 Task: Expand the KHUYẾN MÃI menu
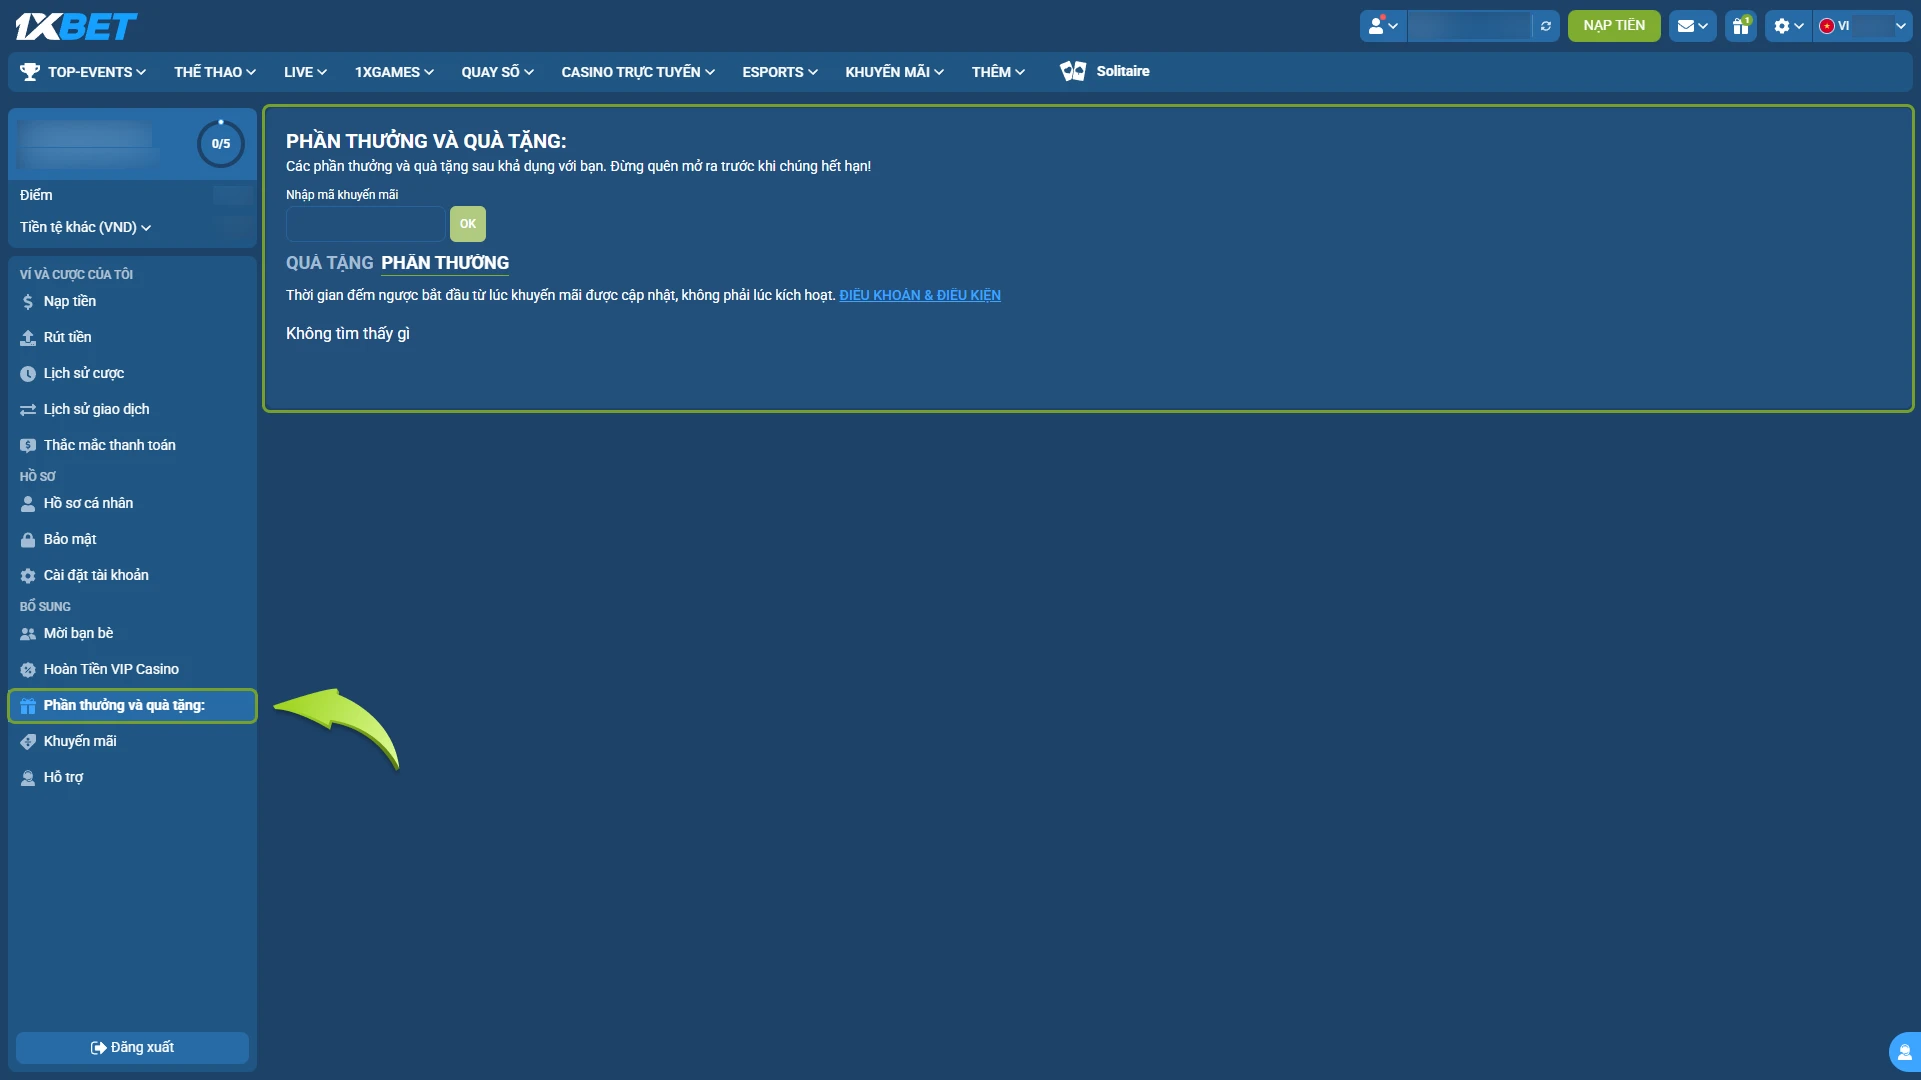[x=894, y=72]
